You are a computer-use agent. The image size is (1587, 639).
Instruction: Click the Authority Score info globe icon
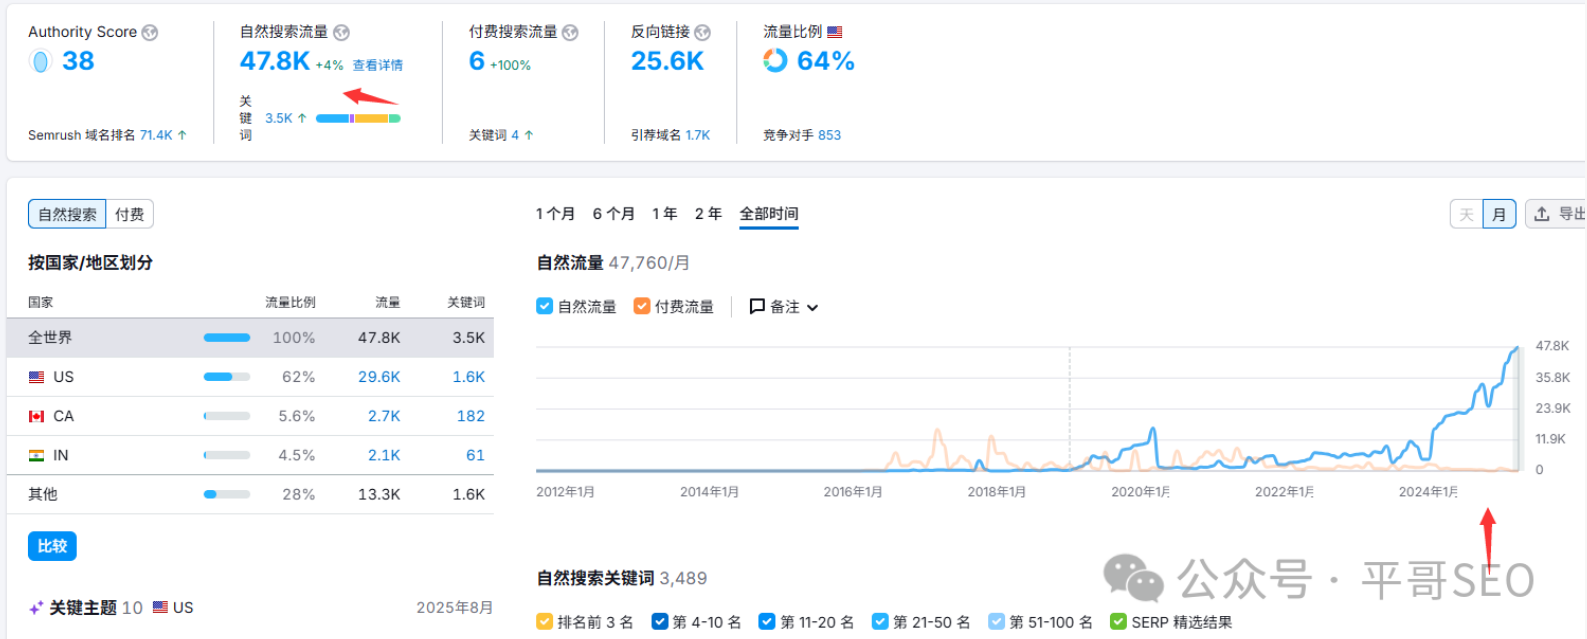[150, 32]
